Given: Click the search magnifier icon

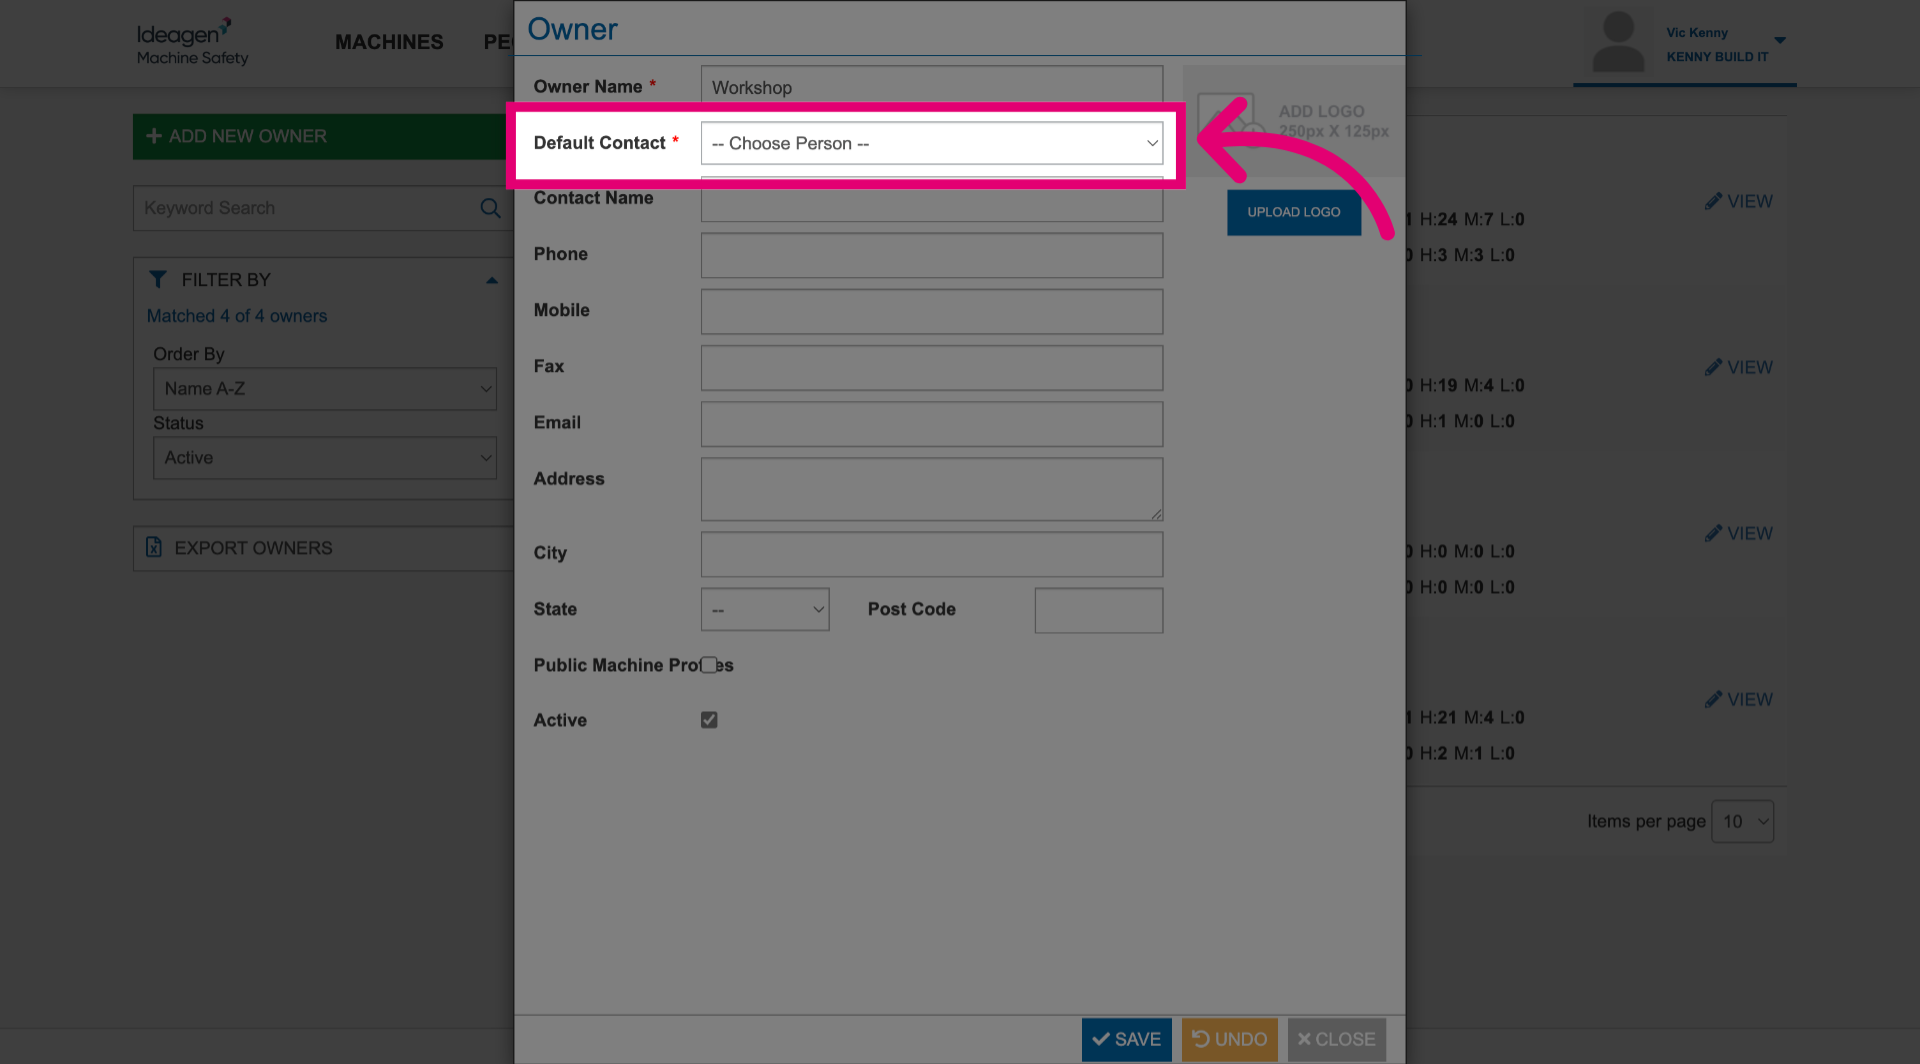Looking at the screenshot, I should click(x=490, y=208).
